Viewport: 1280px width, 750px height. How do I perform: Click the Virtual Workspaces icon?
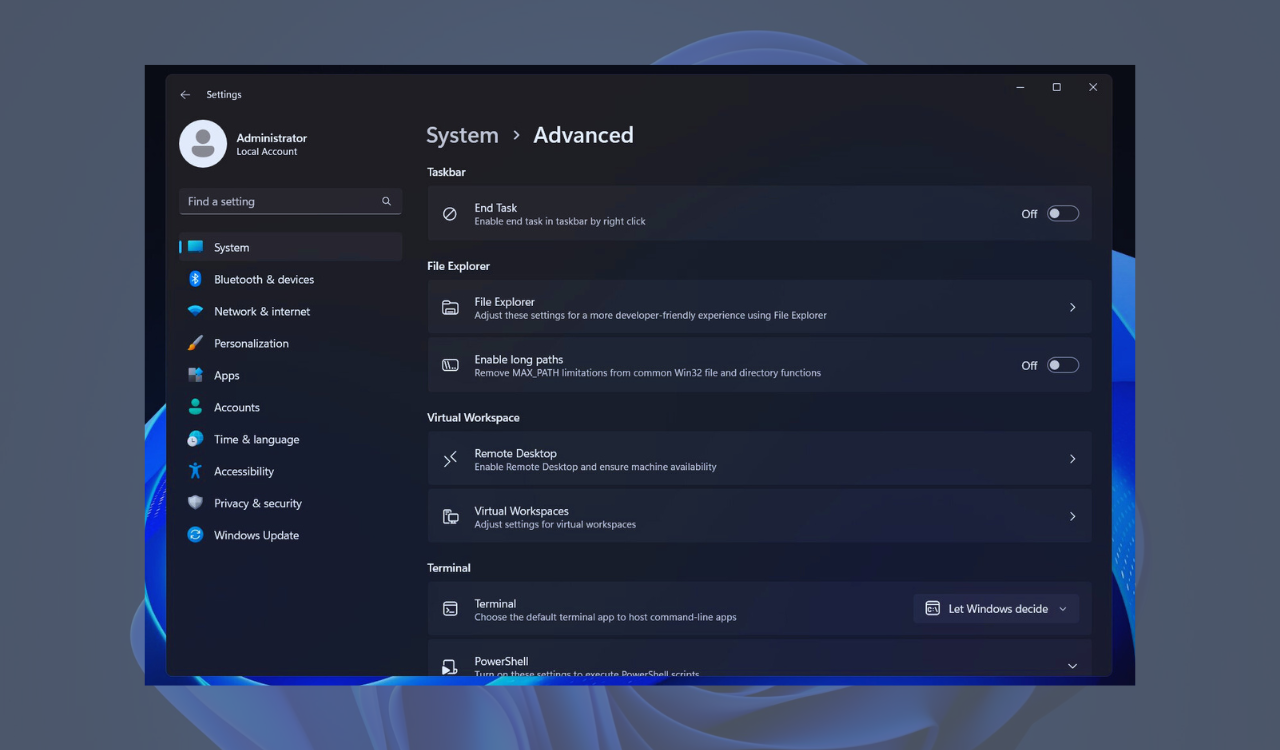(450, 517)
